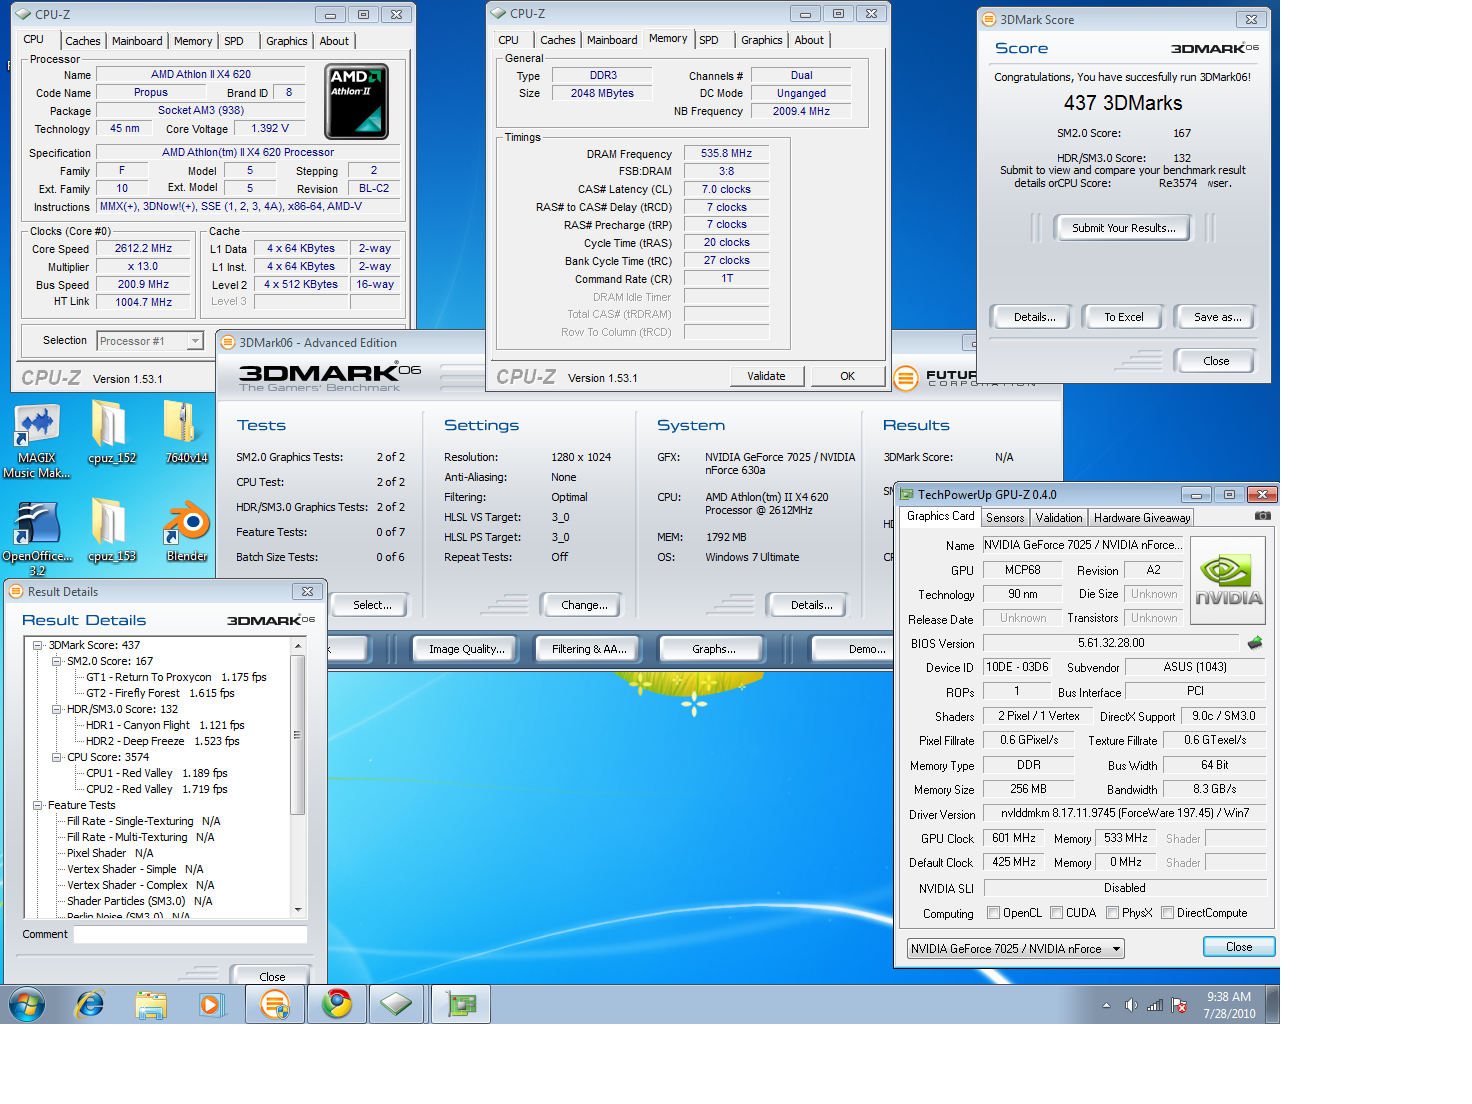
Task: Open the Processor #1 selection dropdown
Action: [150, 341]
